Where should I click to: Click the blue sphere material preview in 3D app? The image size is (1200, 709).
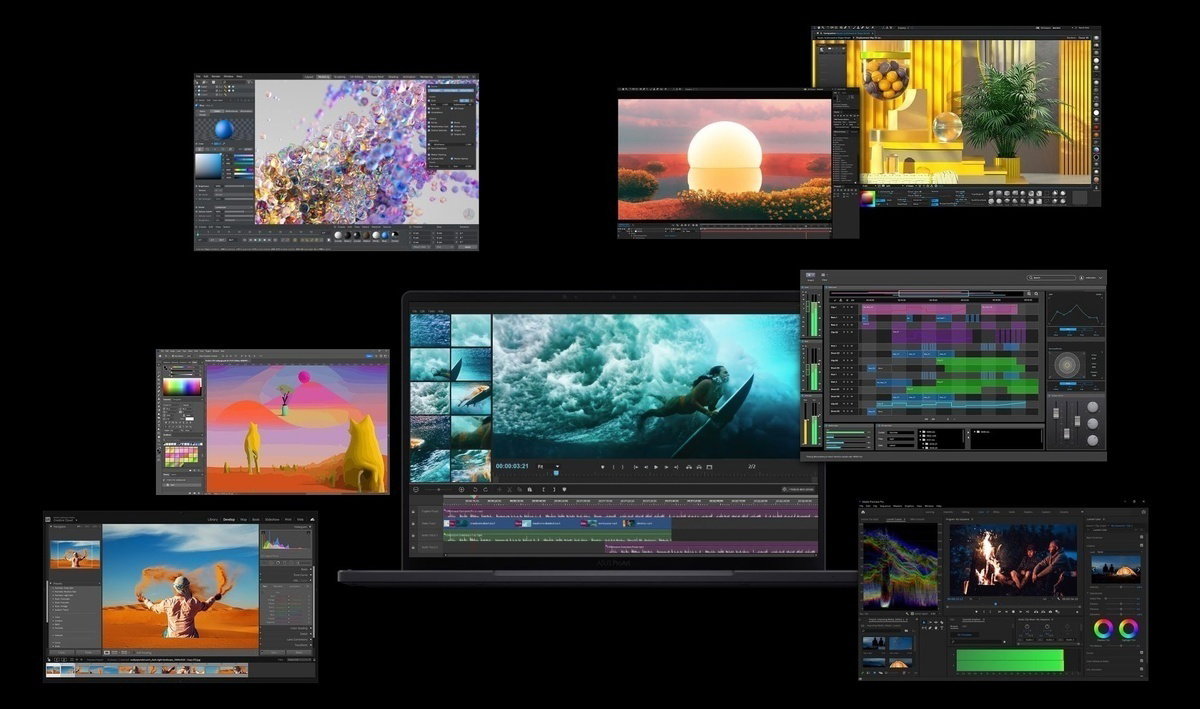click(224, 129)
